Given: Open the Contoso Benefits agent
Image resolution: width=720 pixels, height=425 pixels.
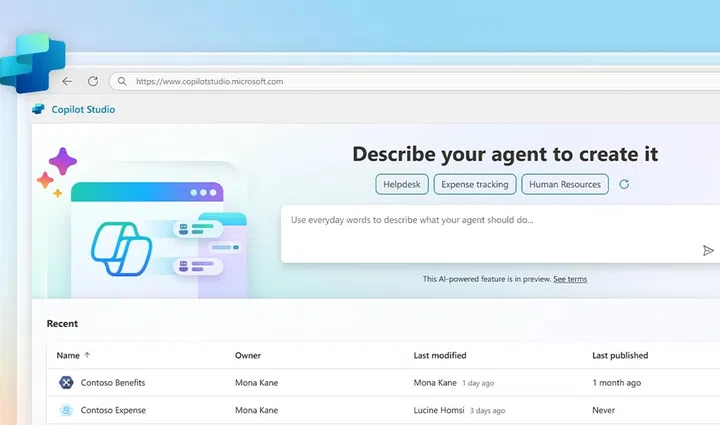Looking at the screenshot, I should tap(113, 382).
